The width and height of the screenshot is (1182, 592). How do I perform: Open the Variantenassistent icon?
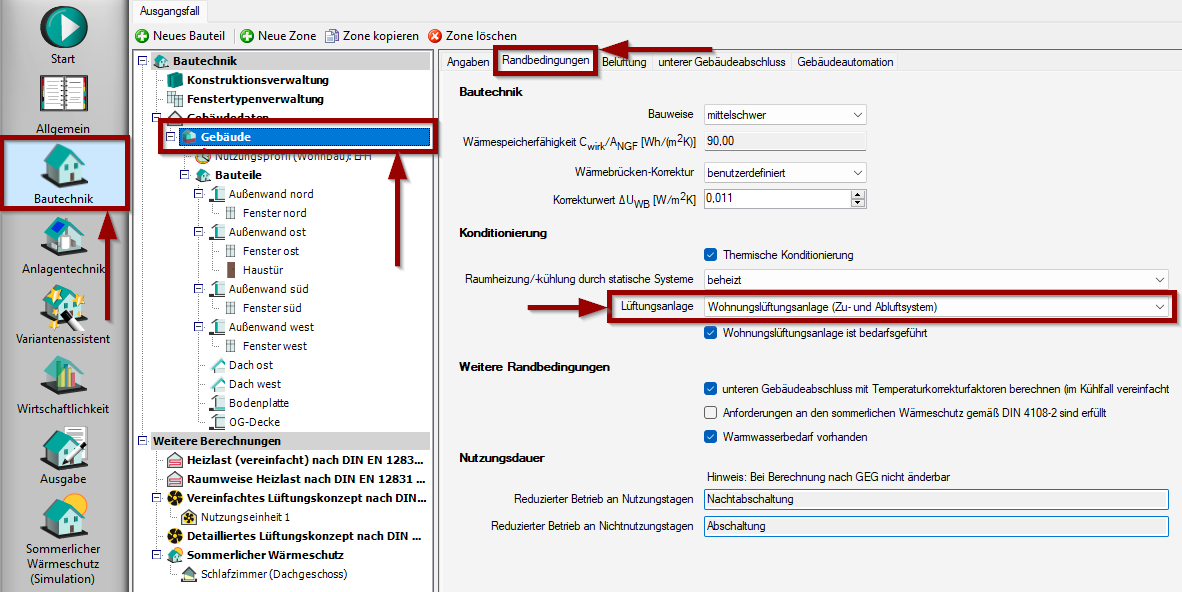click(64, 307)
